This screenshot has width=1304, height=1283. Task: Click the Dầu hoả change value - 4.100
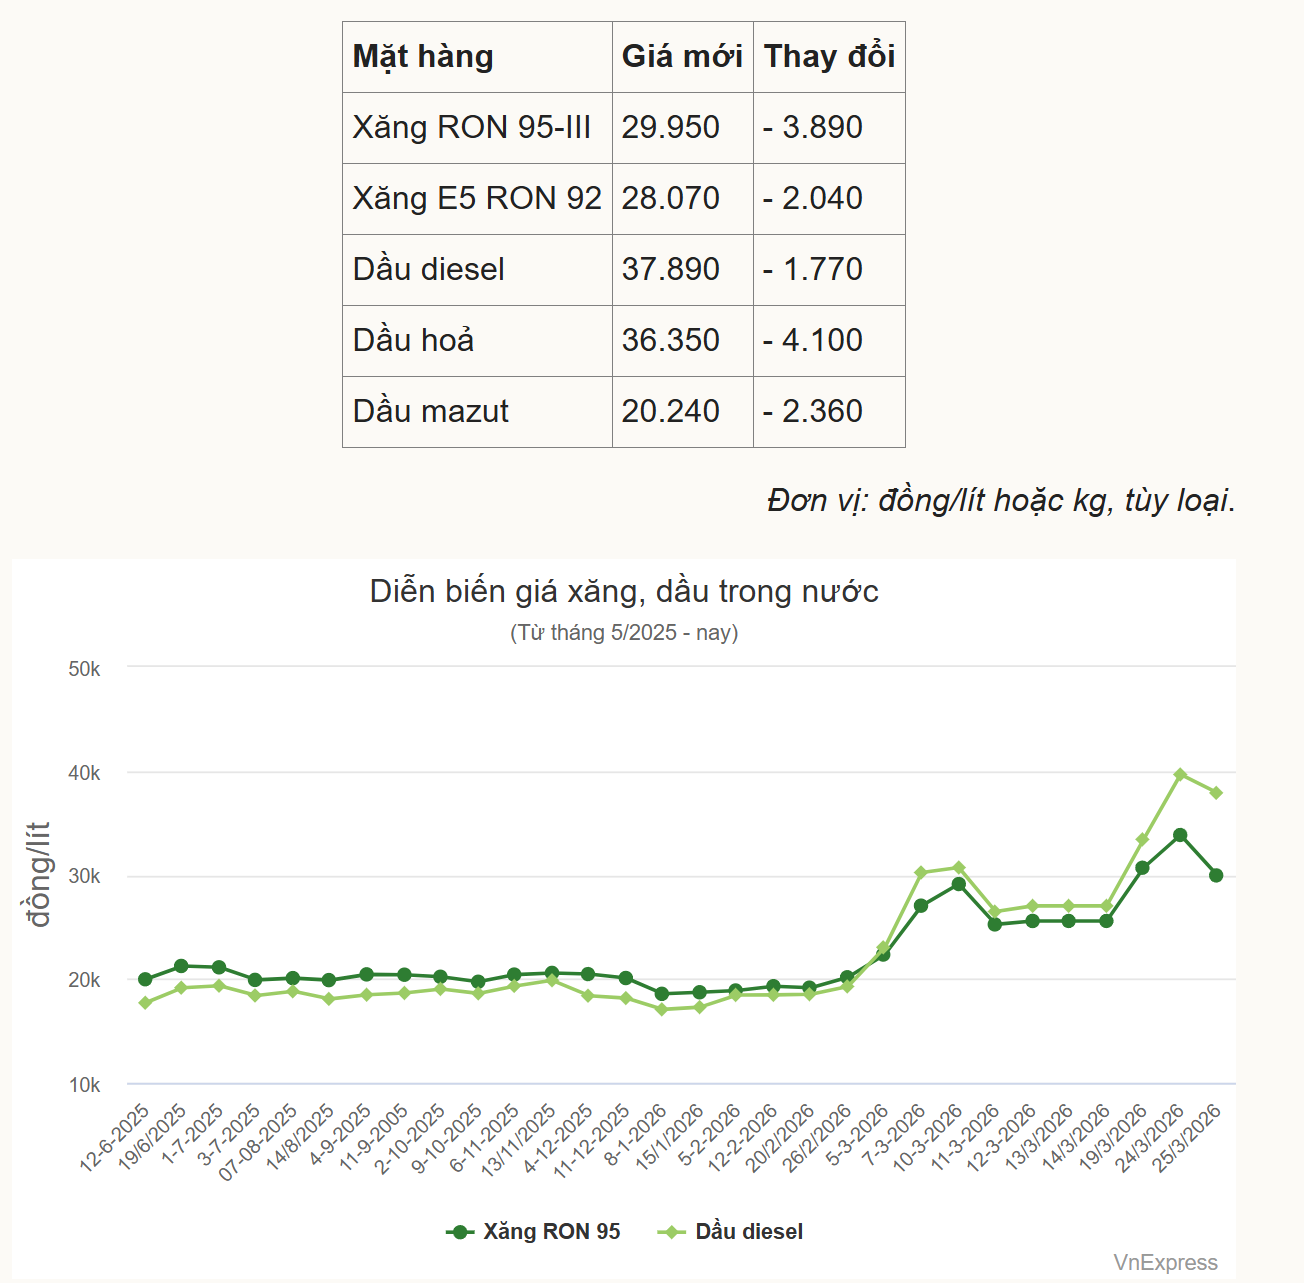pyautogui.click(x=813, y=341)
